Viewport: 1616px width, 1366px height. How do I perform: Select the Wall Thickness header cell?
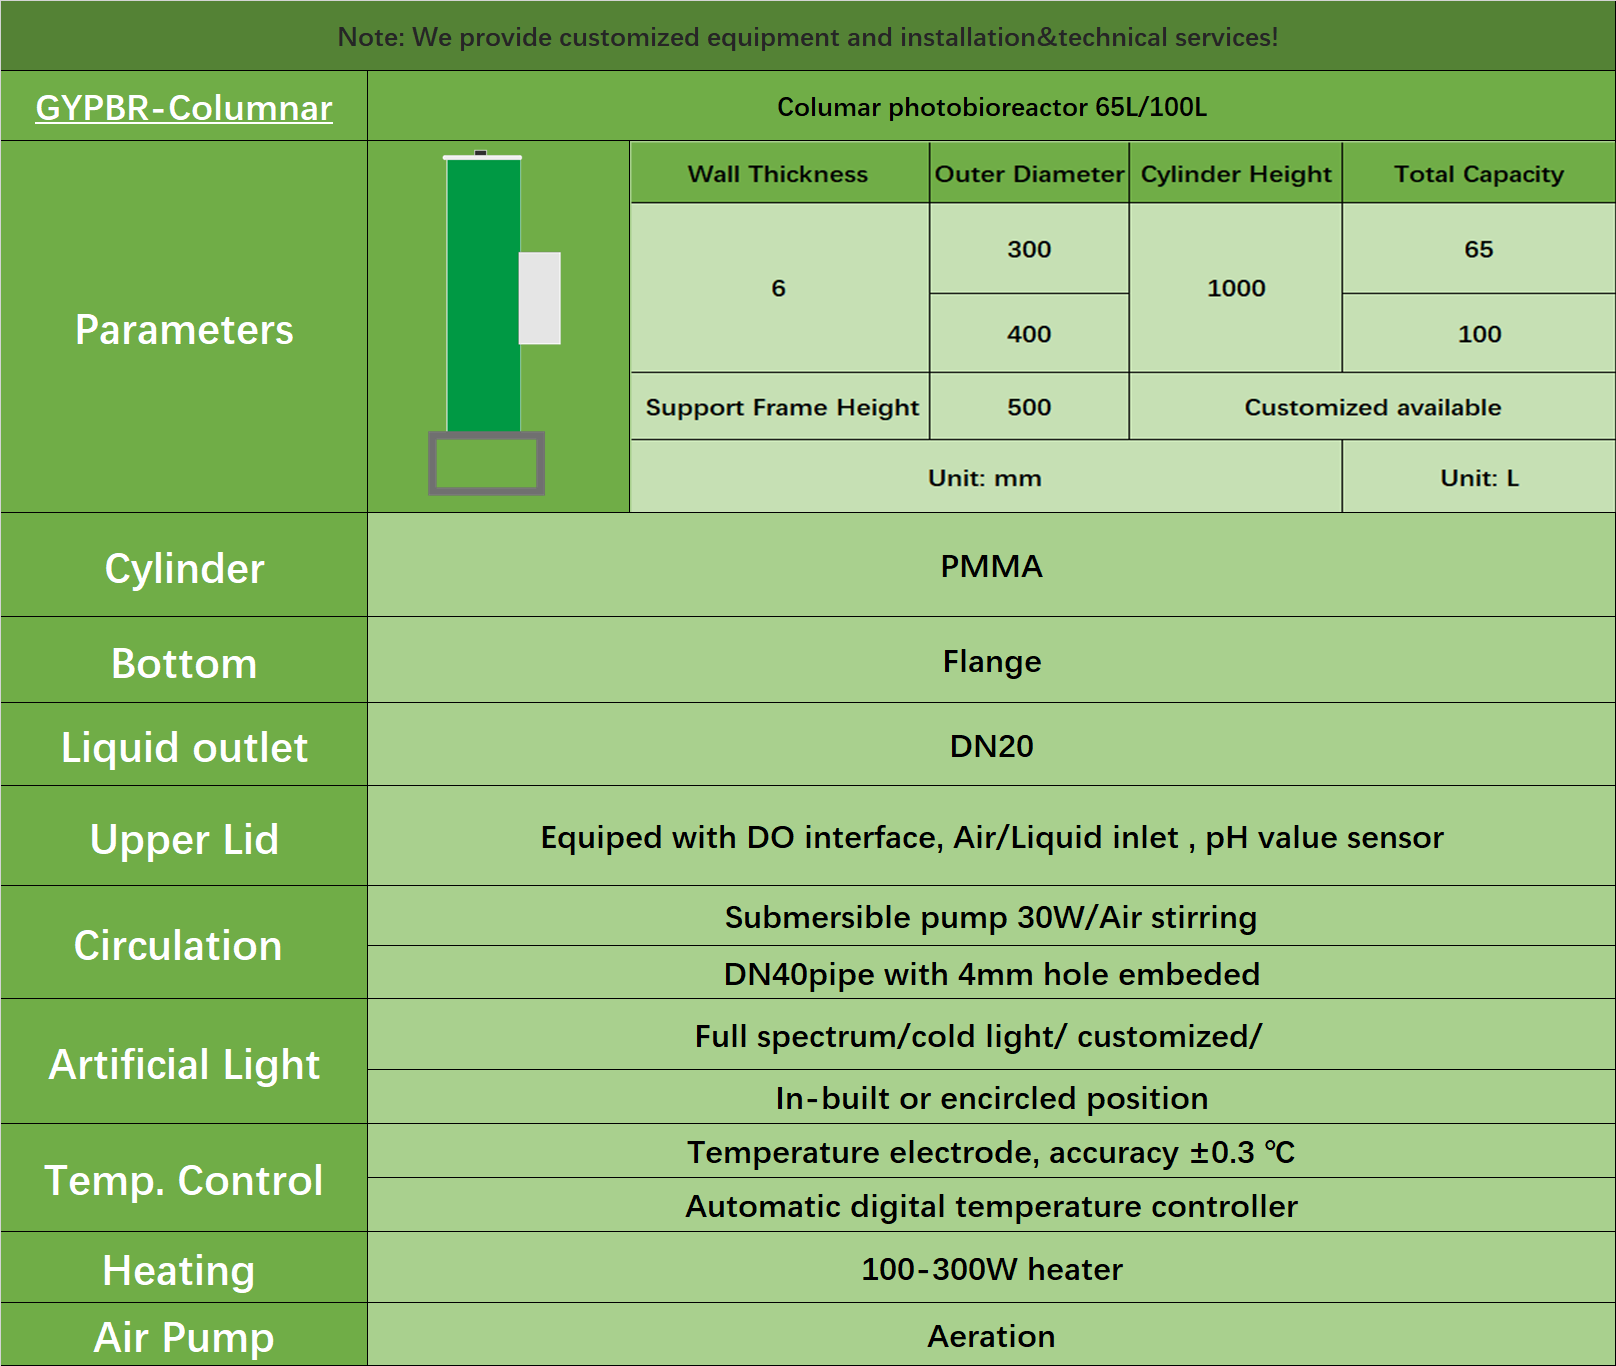tap(778, 174)
